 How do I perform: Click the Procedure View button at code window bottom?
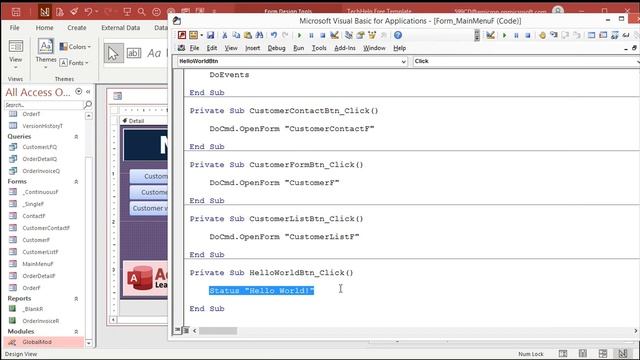[178, 330]
